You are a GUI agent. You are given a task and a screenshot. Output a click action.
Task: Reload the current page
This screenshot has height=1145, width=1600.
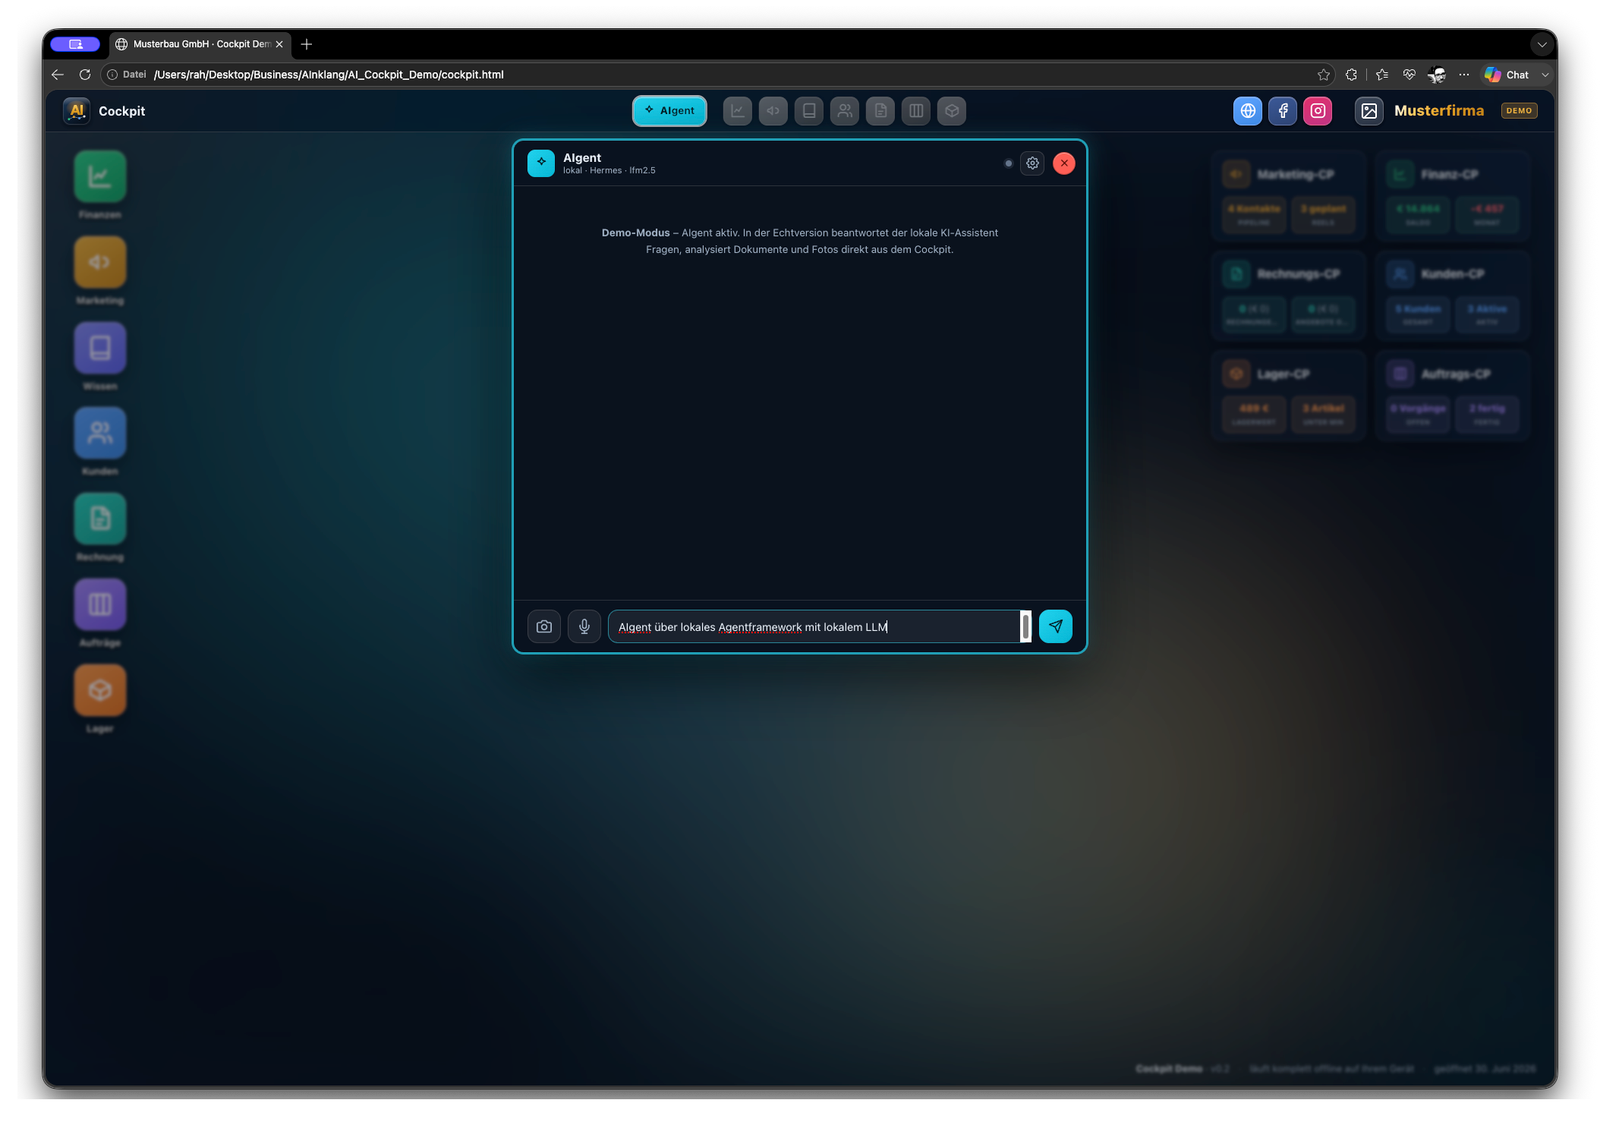(x=85, y=75)
